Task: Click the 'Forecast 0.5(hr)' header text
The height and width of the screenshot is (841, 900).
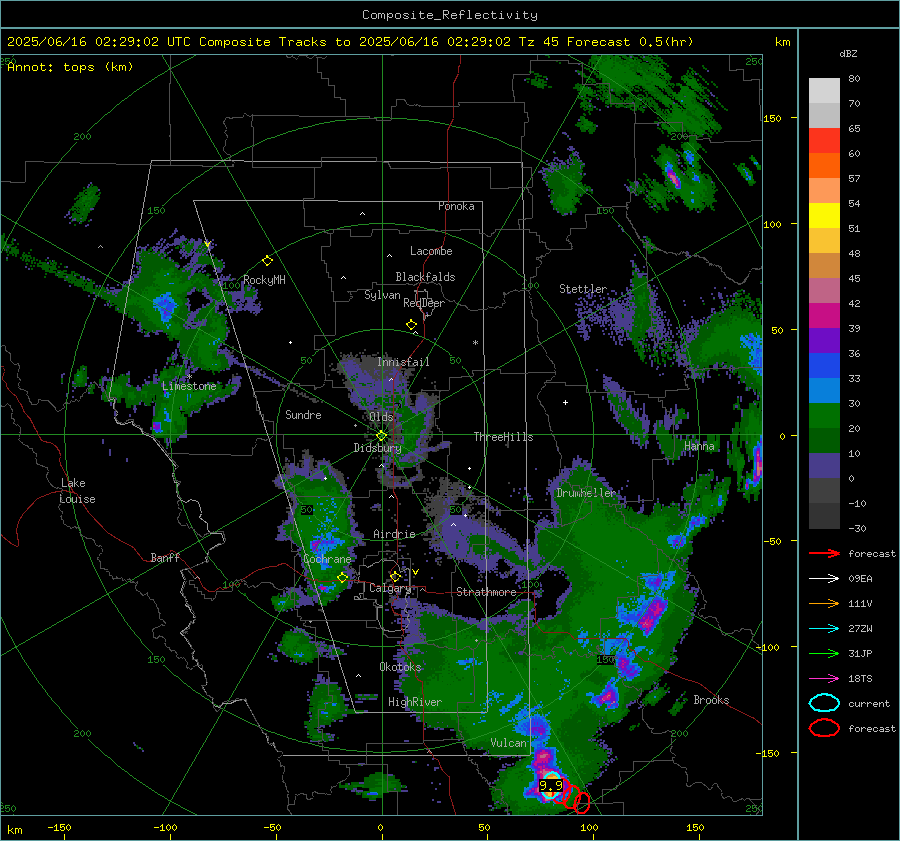Action: 630,42
